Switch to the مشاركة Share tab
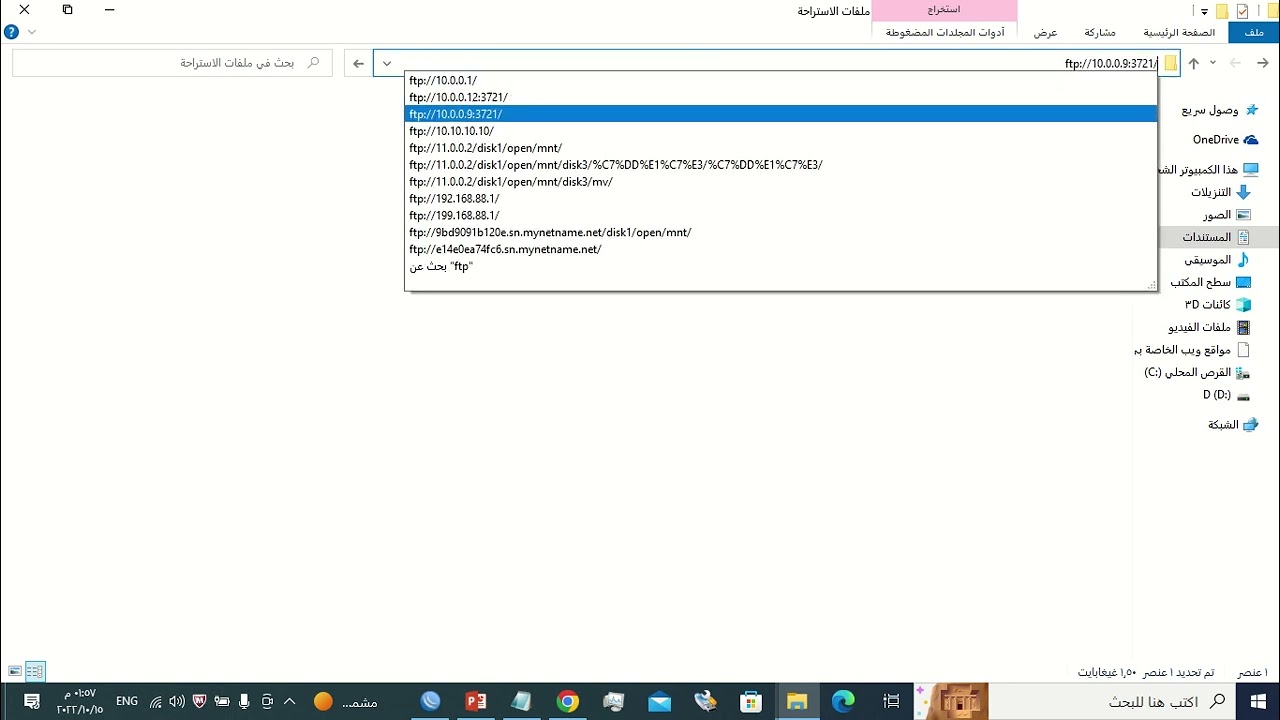Viewport: 1280px width, 720px height. (x=1100, y=33)
